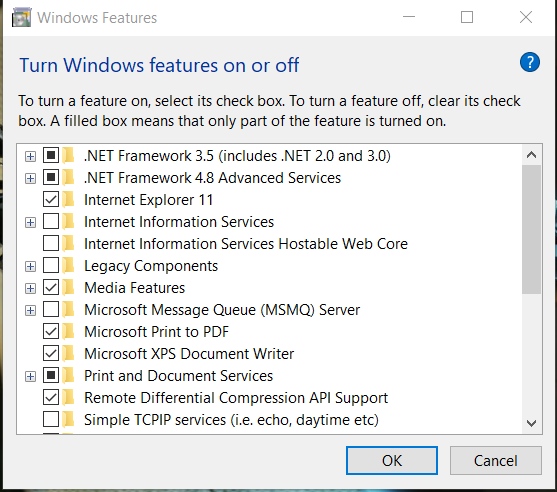Uncheck Microsoft XPS Document Writer checkbox
Image resolution: width=557 pixels, height=492 pixels.
click(x=51, y=353)
